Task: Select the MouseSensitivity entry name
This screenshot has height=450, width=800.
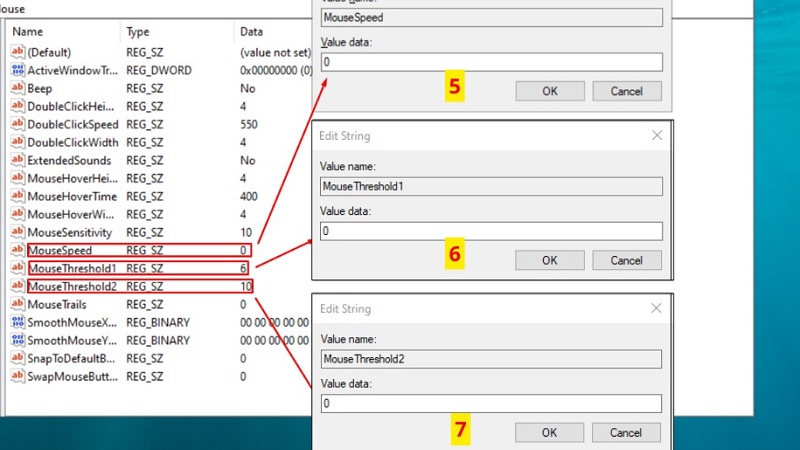Action: (69, 233)
